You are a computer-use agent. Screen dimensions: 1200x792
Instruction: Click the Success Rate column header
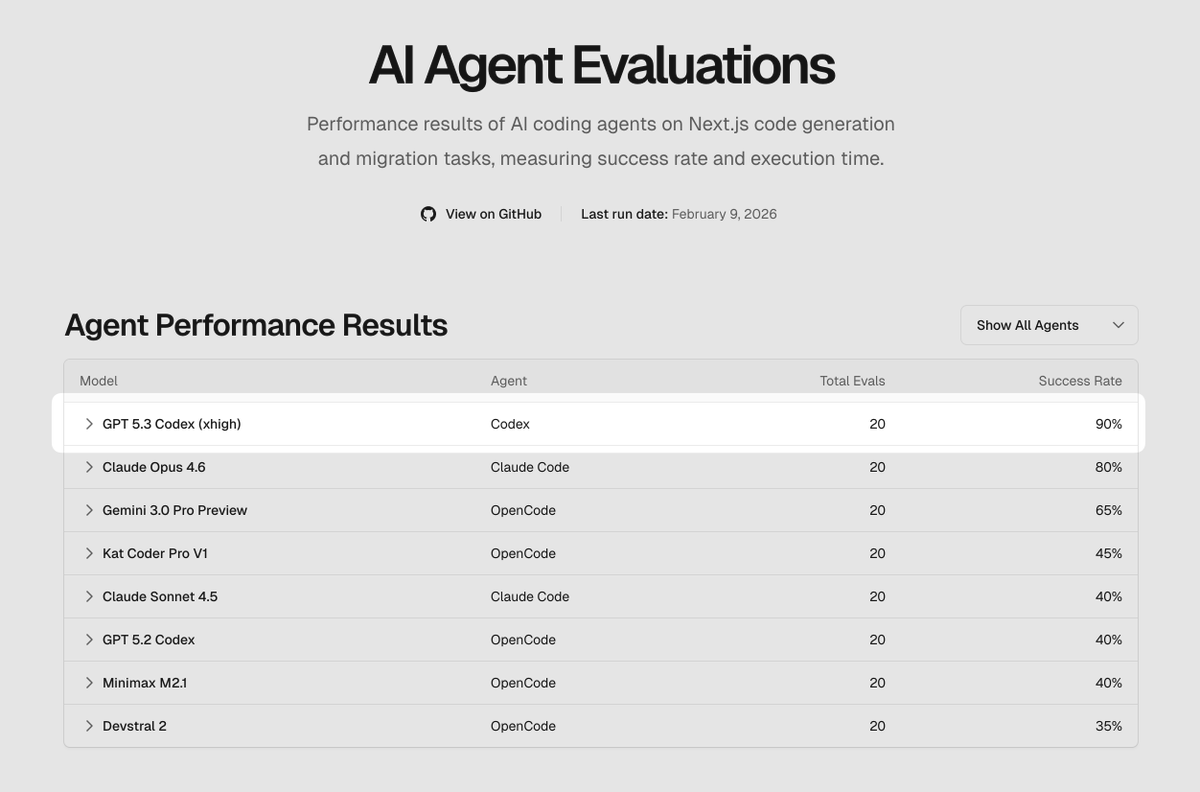pyautogui.click(x=1080, y=381)
